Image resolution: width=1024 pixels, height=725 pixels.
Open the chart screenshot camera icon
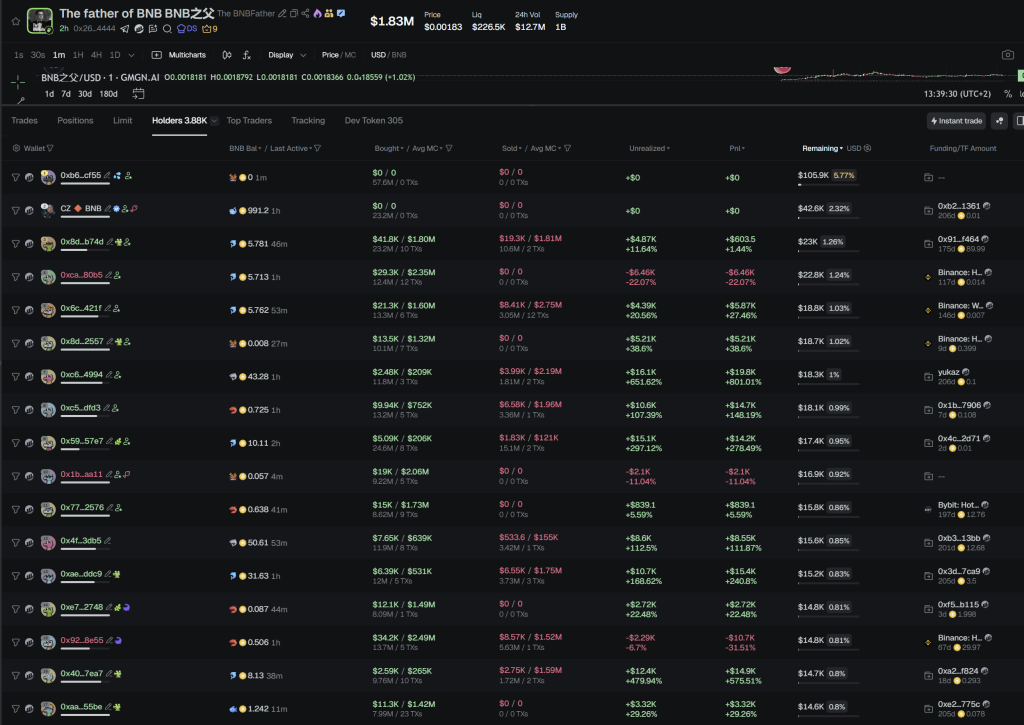[x=1007, y=55]
